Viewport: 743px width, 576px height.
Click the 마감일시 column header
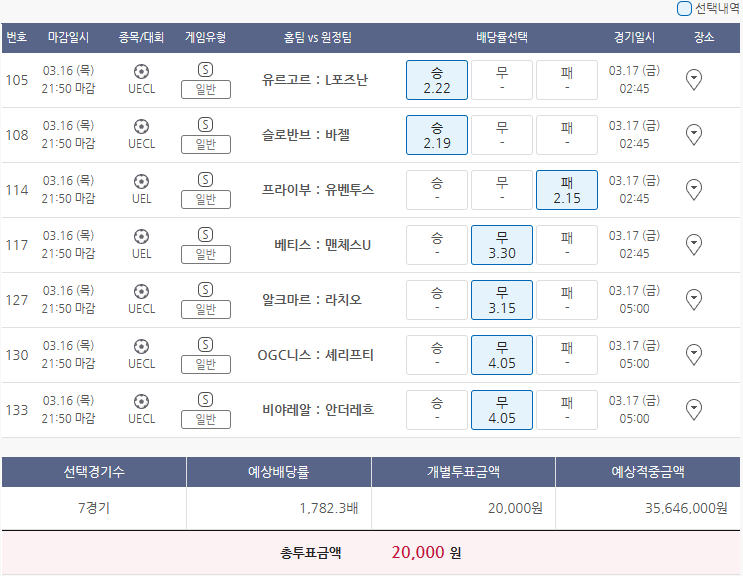pos(68,37)
